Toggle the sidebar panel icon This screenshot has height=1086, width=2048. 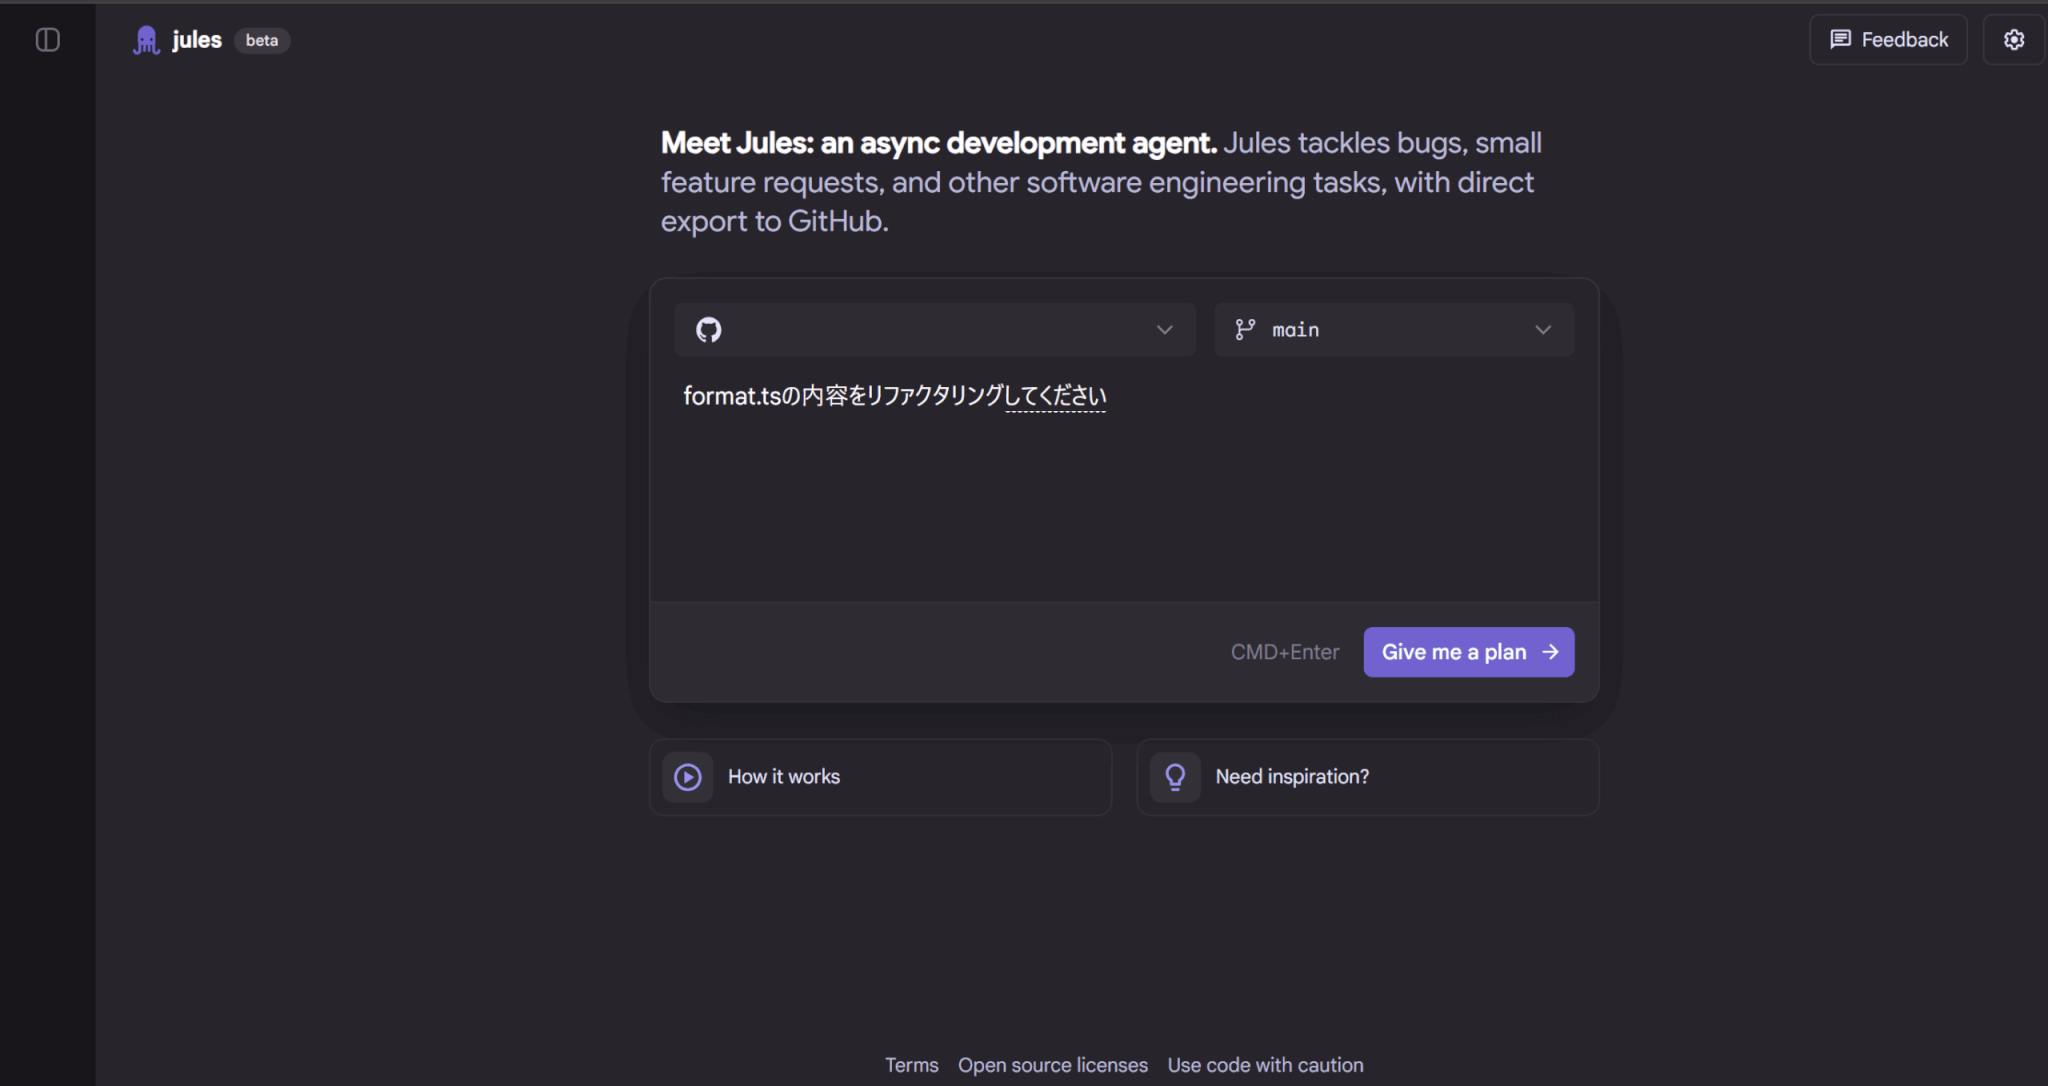[47, 40]
